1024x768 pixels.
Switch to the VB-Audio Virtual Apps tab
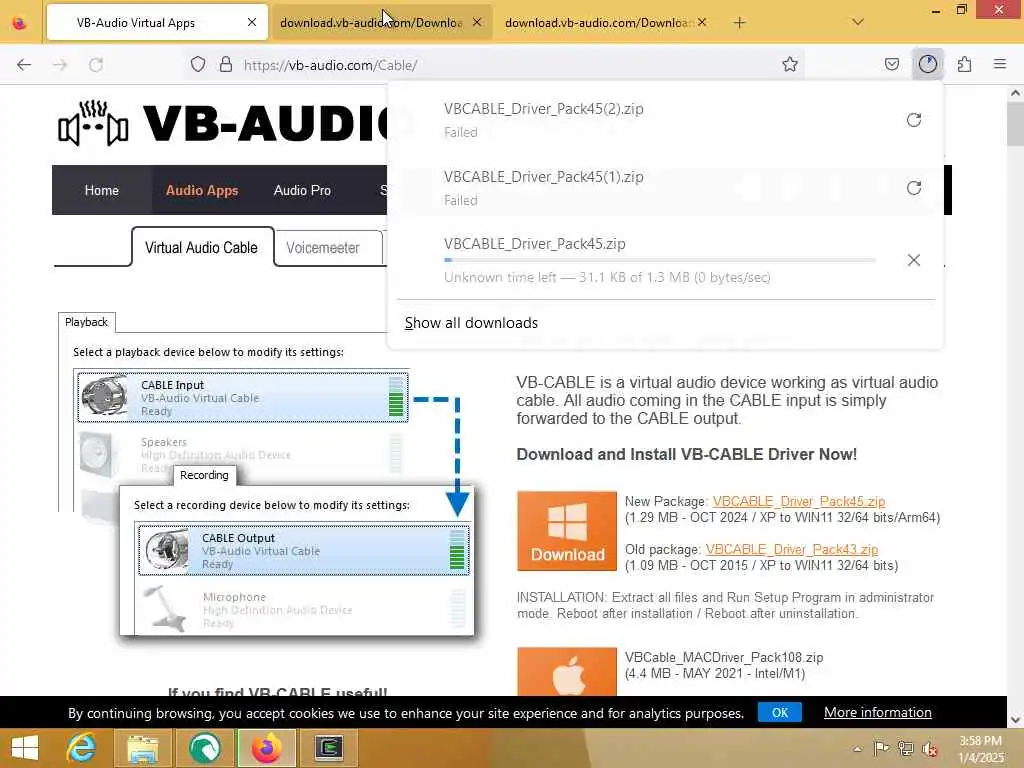click(x=157, y=23)
